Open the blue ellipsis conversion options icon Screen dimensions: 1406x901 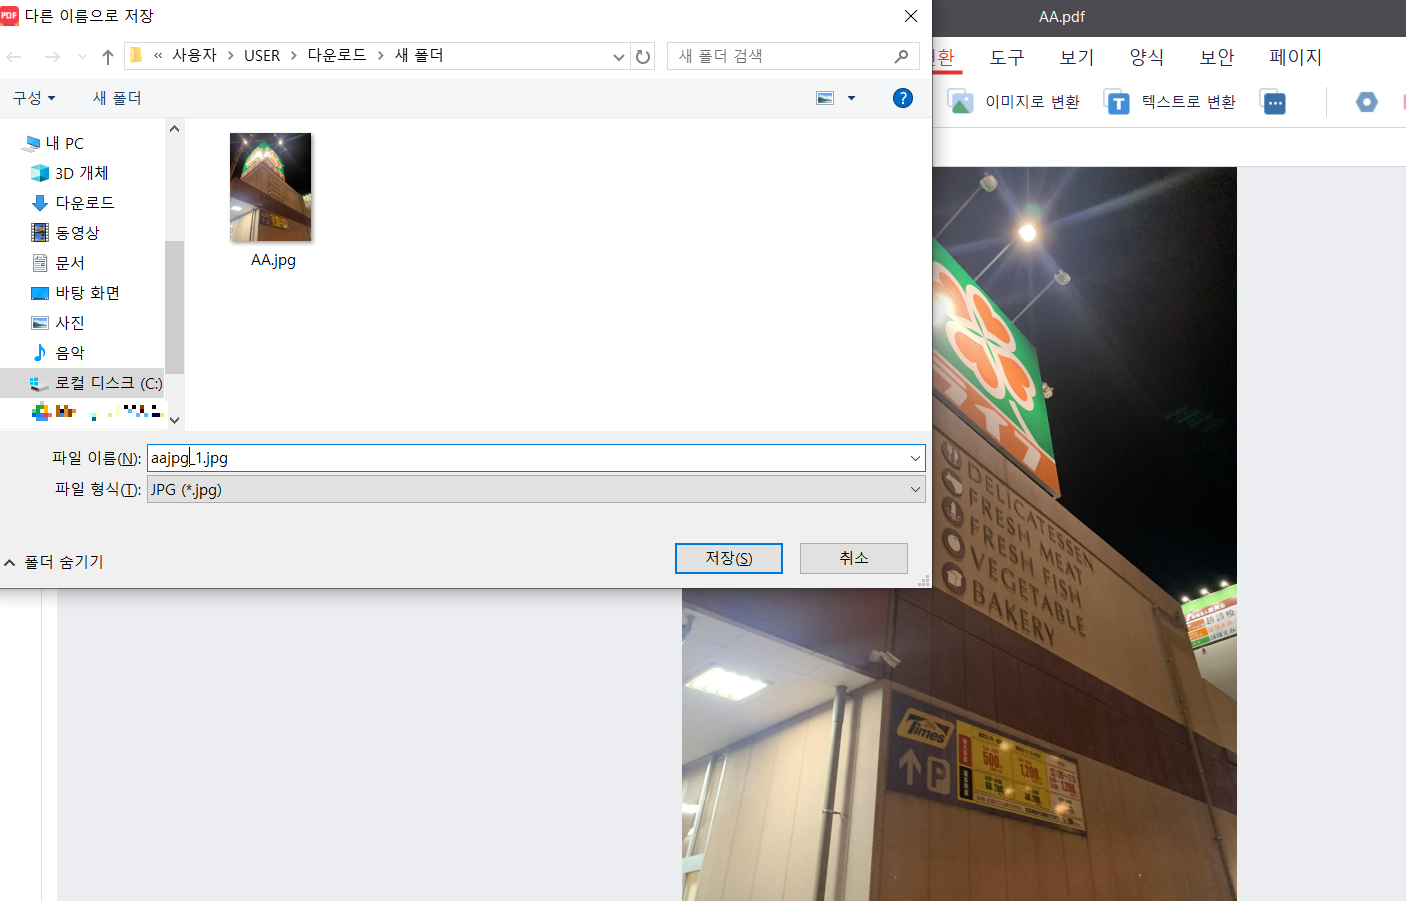(1273, 101)
